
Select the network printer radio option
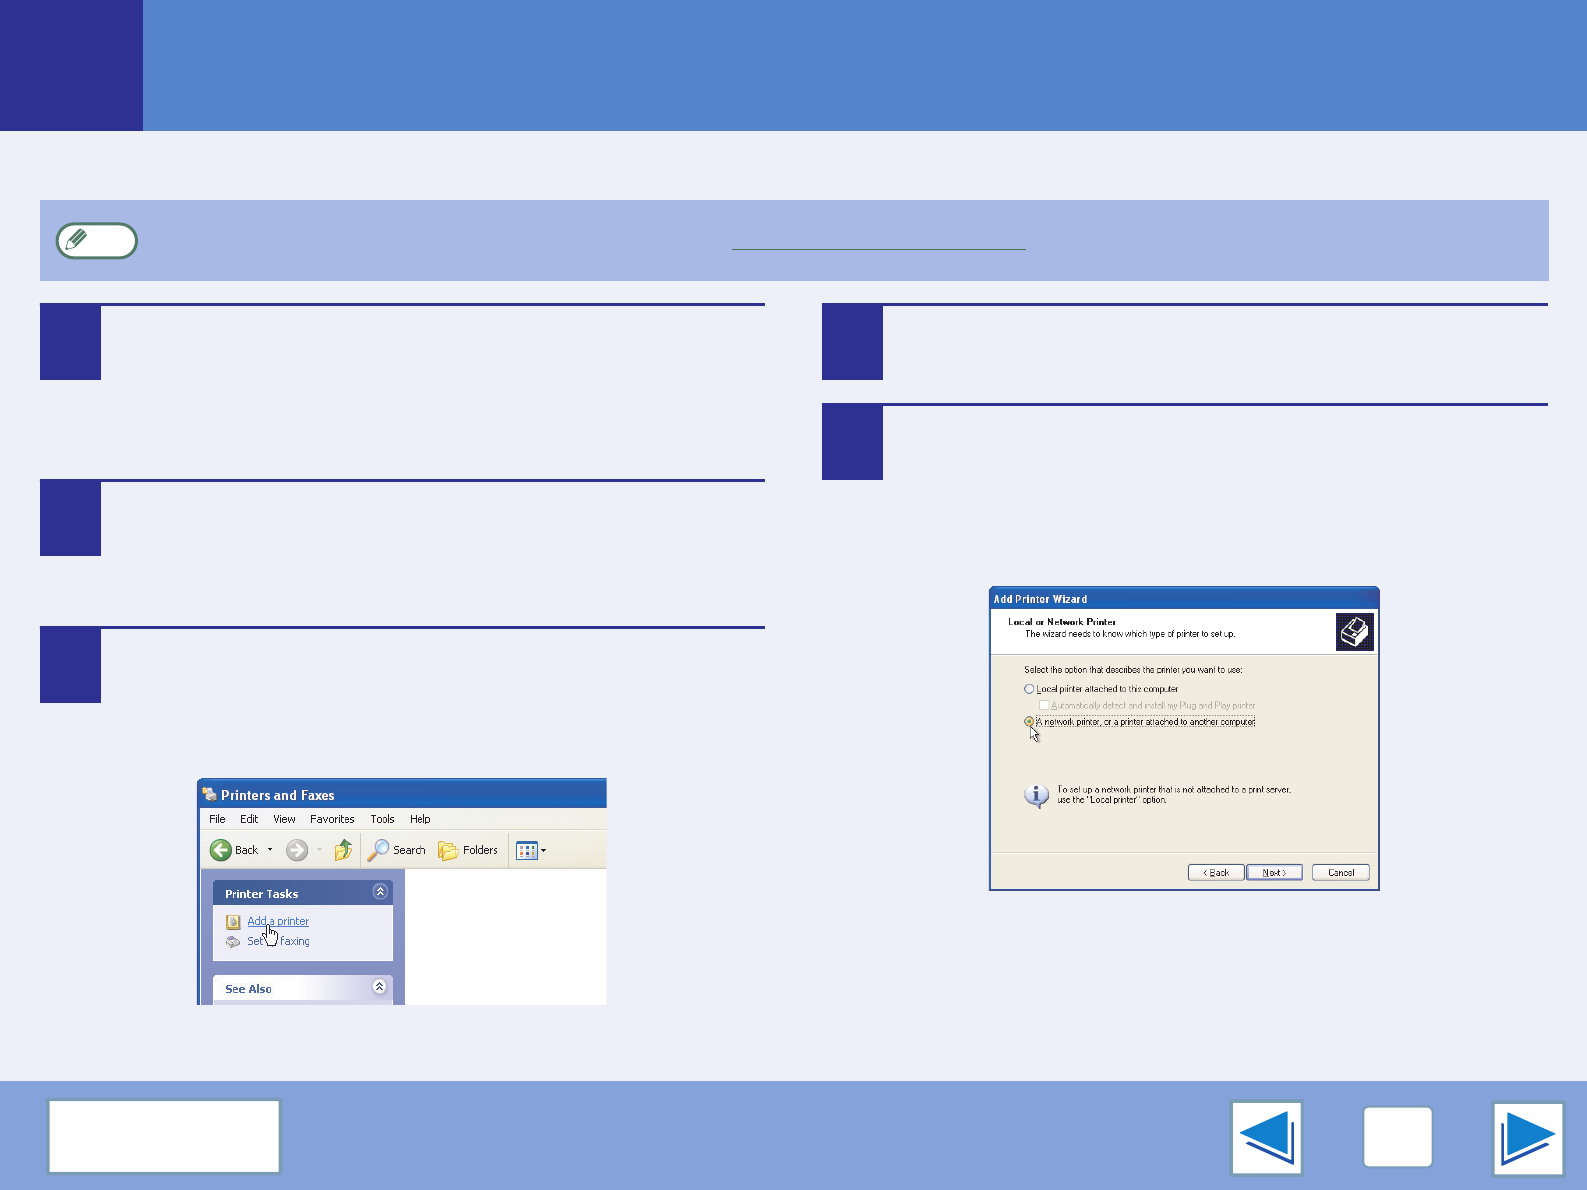1029,721
